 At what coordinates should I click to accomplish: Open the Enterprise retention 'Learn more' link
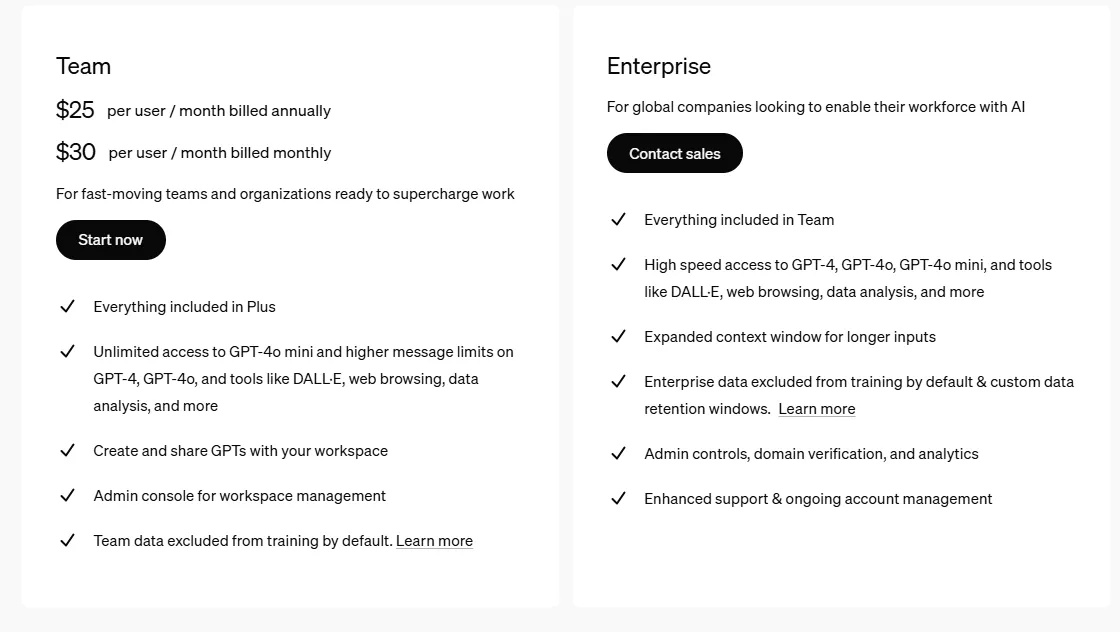tap(816, 408)
